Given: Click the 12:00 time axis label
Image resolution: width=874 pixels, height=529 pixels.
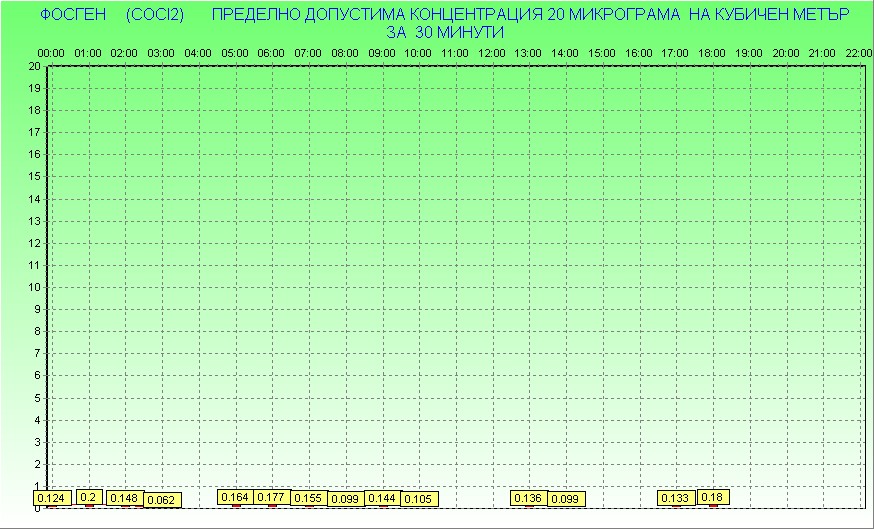Looking at the screenshot, I should [x=492, y=52].
